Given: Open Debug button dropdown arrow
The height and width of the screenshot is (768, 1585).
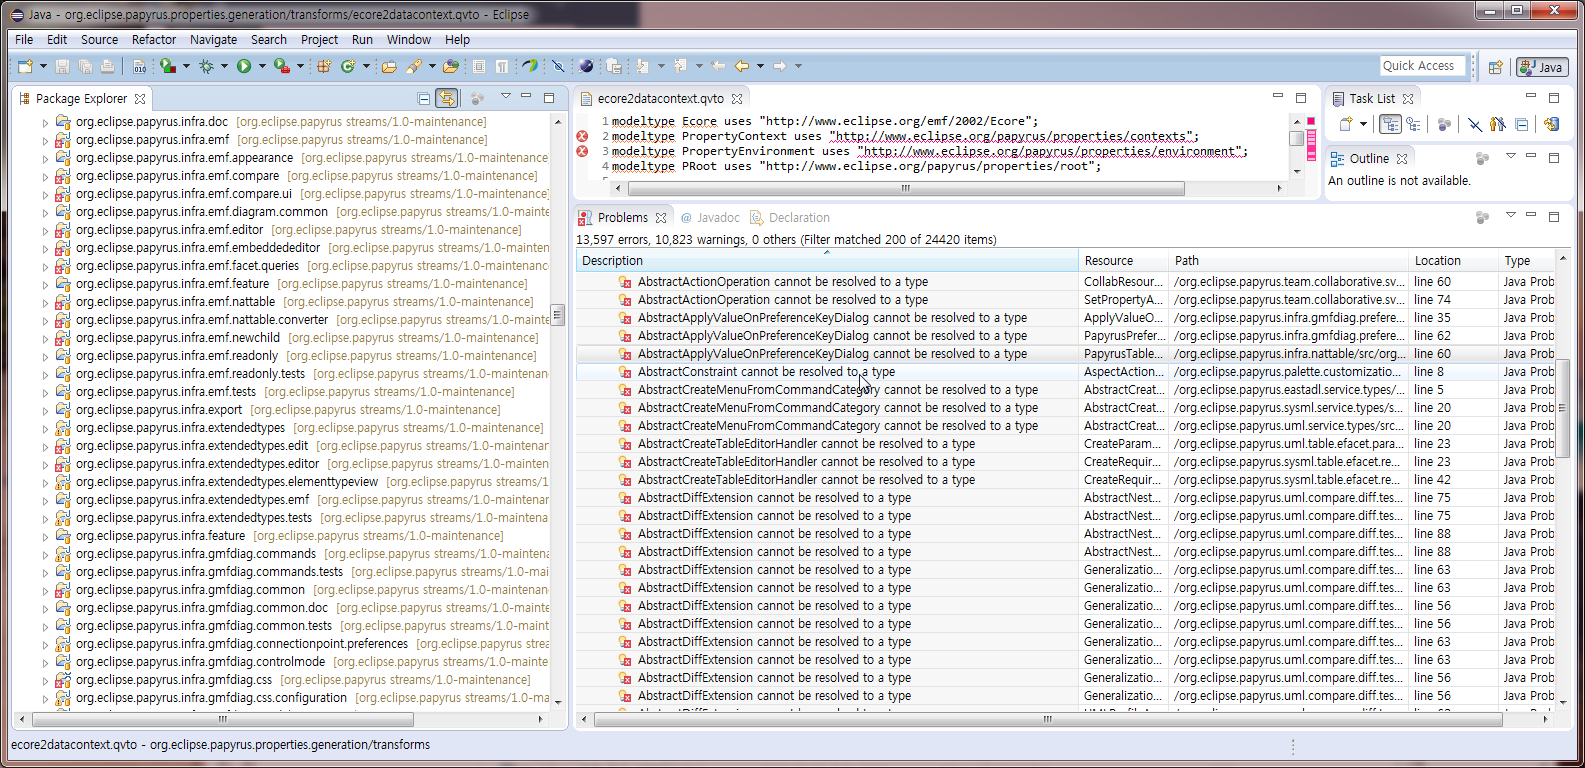Looking at the screenshot, I should [224, 66].
